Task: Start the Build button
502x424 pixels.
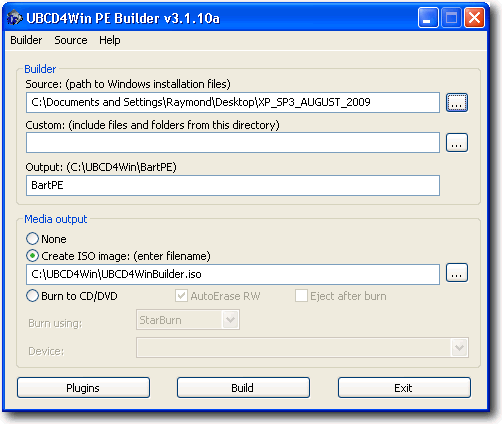Action: pos(243,388)
